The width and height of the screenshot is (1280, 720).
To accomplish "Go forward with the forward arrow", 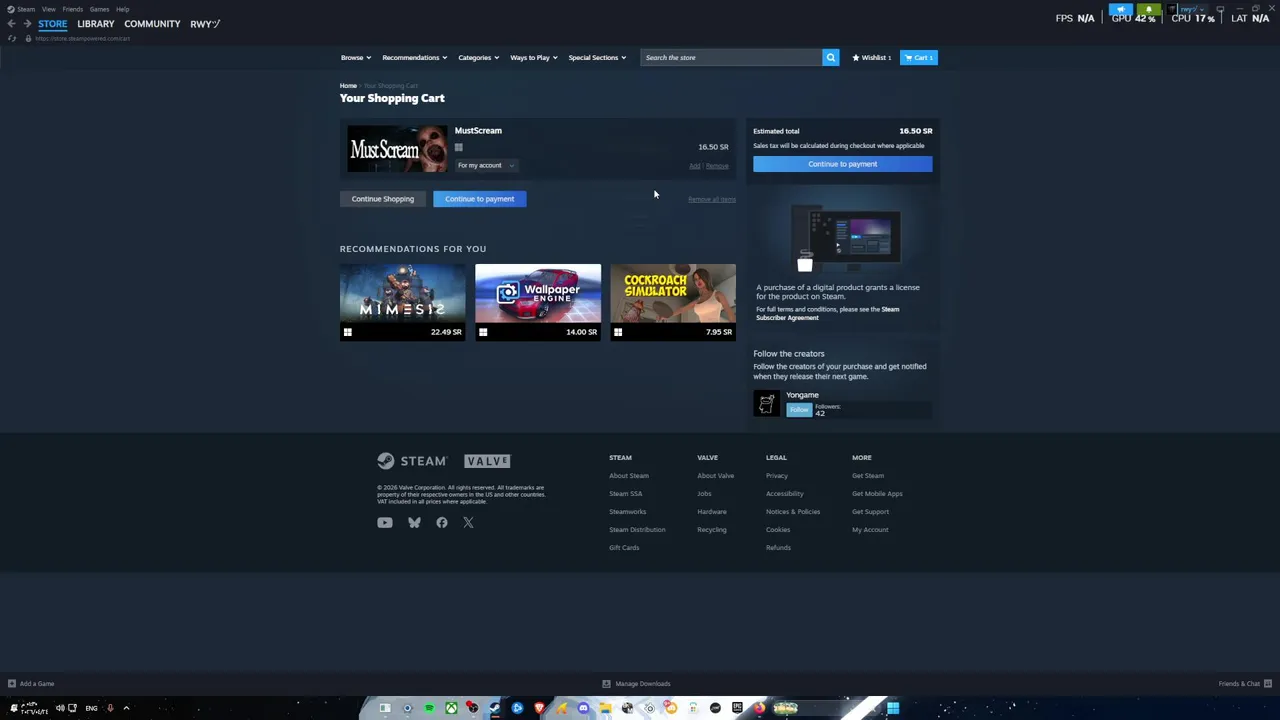I will (26, 23).
